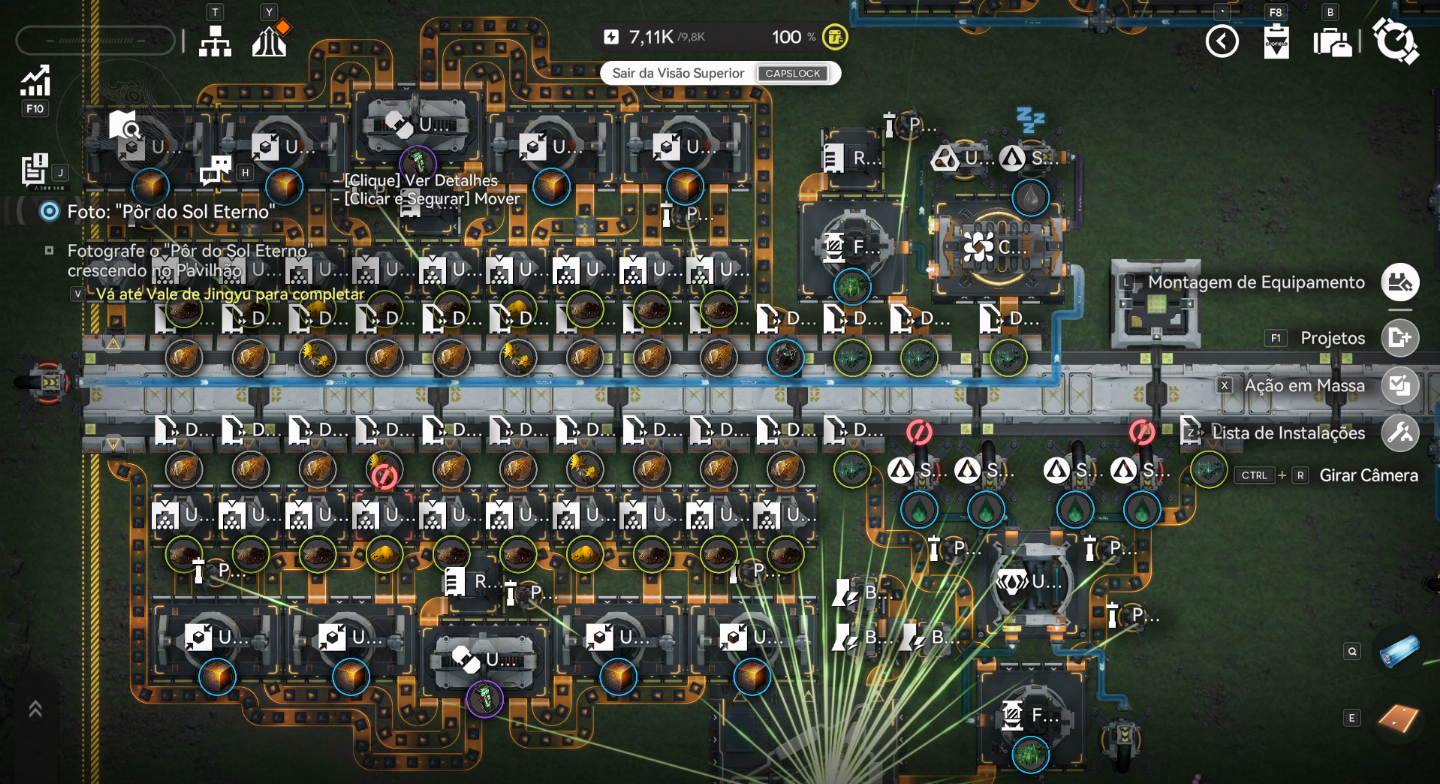
Task: Click the yellow power storage icon beside 100%
Action: coord(835,38)
